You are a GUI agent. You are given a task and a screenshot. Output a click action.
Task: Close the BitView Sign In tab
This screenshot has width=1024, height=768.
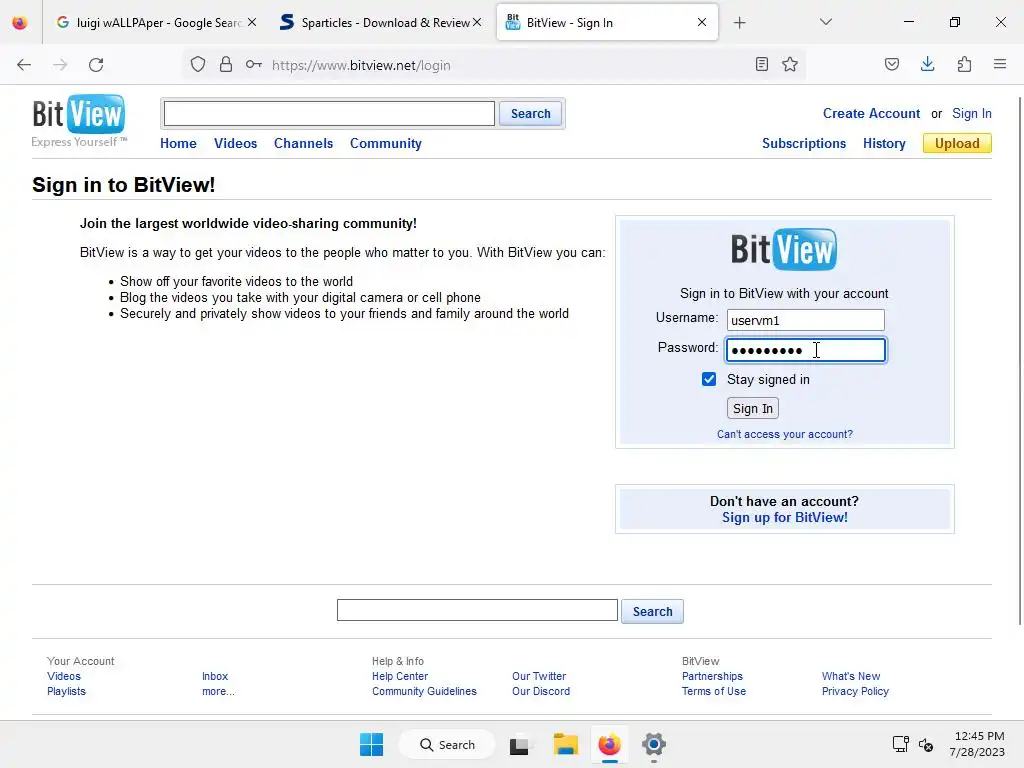click(x=702, y=22)
